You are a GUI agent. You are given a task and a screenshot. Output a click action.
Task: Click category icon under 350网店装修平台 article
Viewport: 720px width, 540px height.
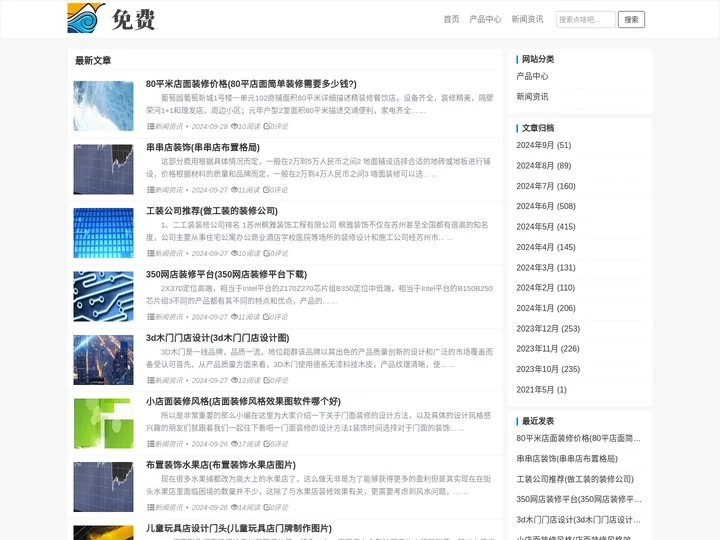point(150,317)
